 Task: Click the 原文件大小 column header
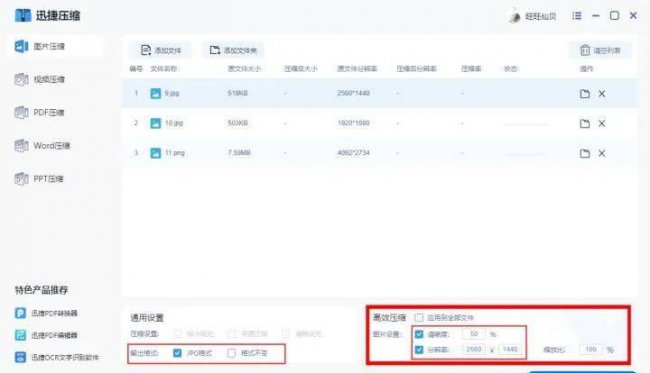pos(244,68)
